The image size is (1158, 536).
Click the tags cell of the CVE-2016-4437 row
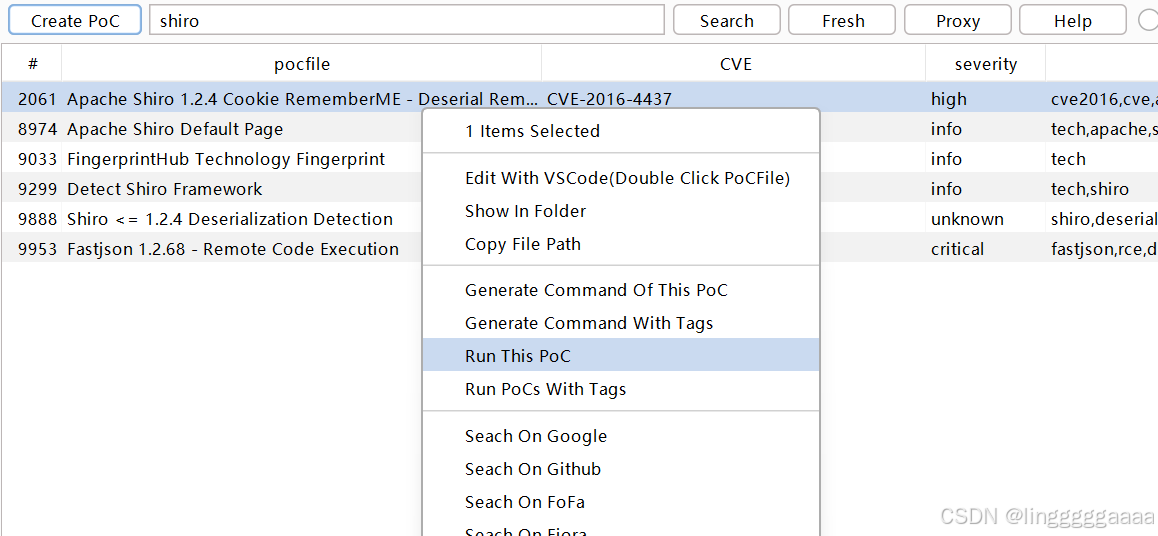(x=1102, y=98)
